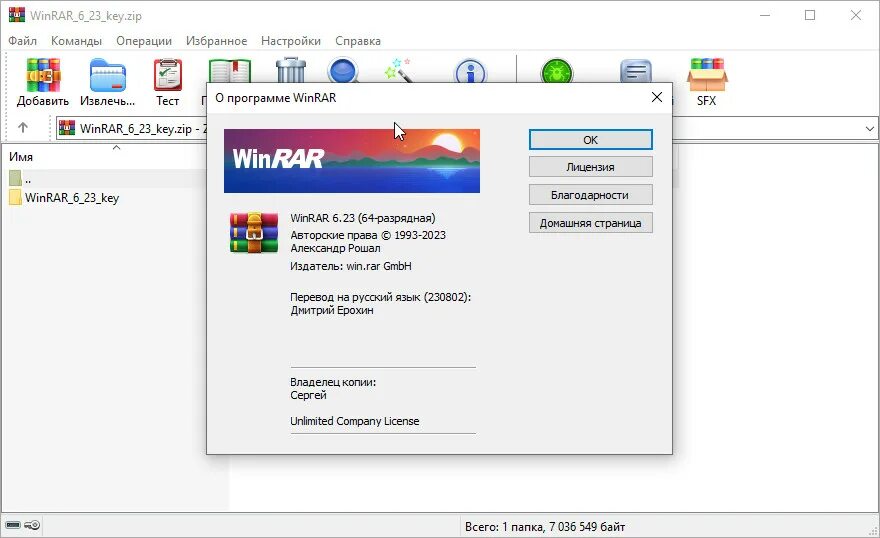The height and width of the screenshot is (538, 880).
Task: Open the Команды menu
Action: point(76,41)
